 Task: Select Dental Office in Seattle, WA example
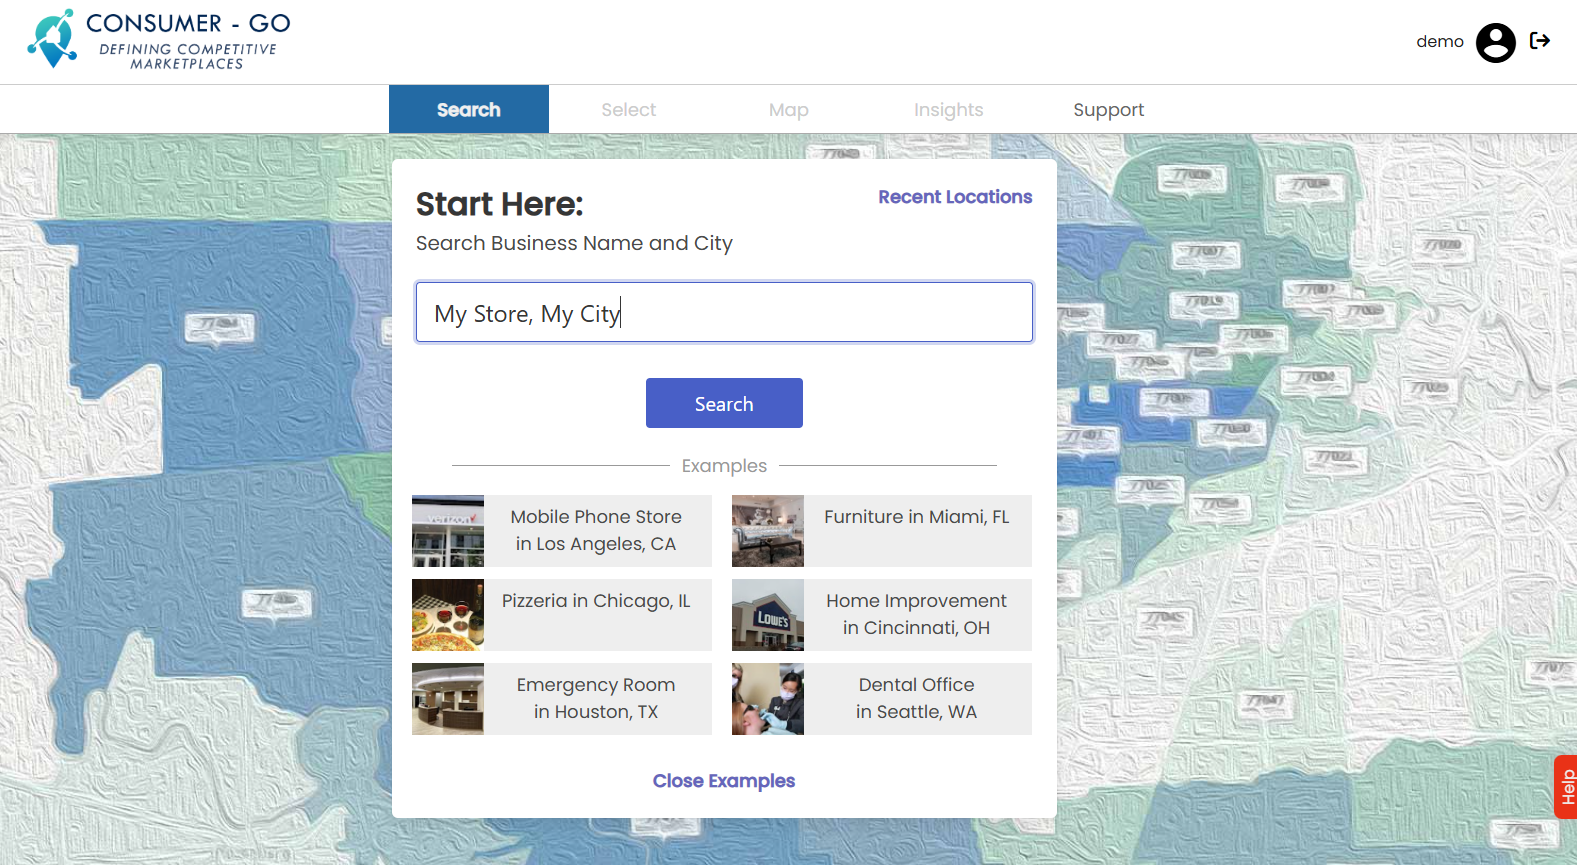(882, 699)
